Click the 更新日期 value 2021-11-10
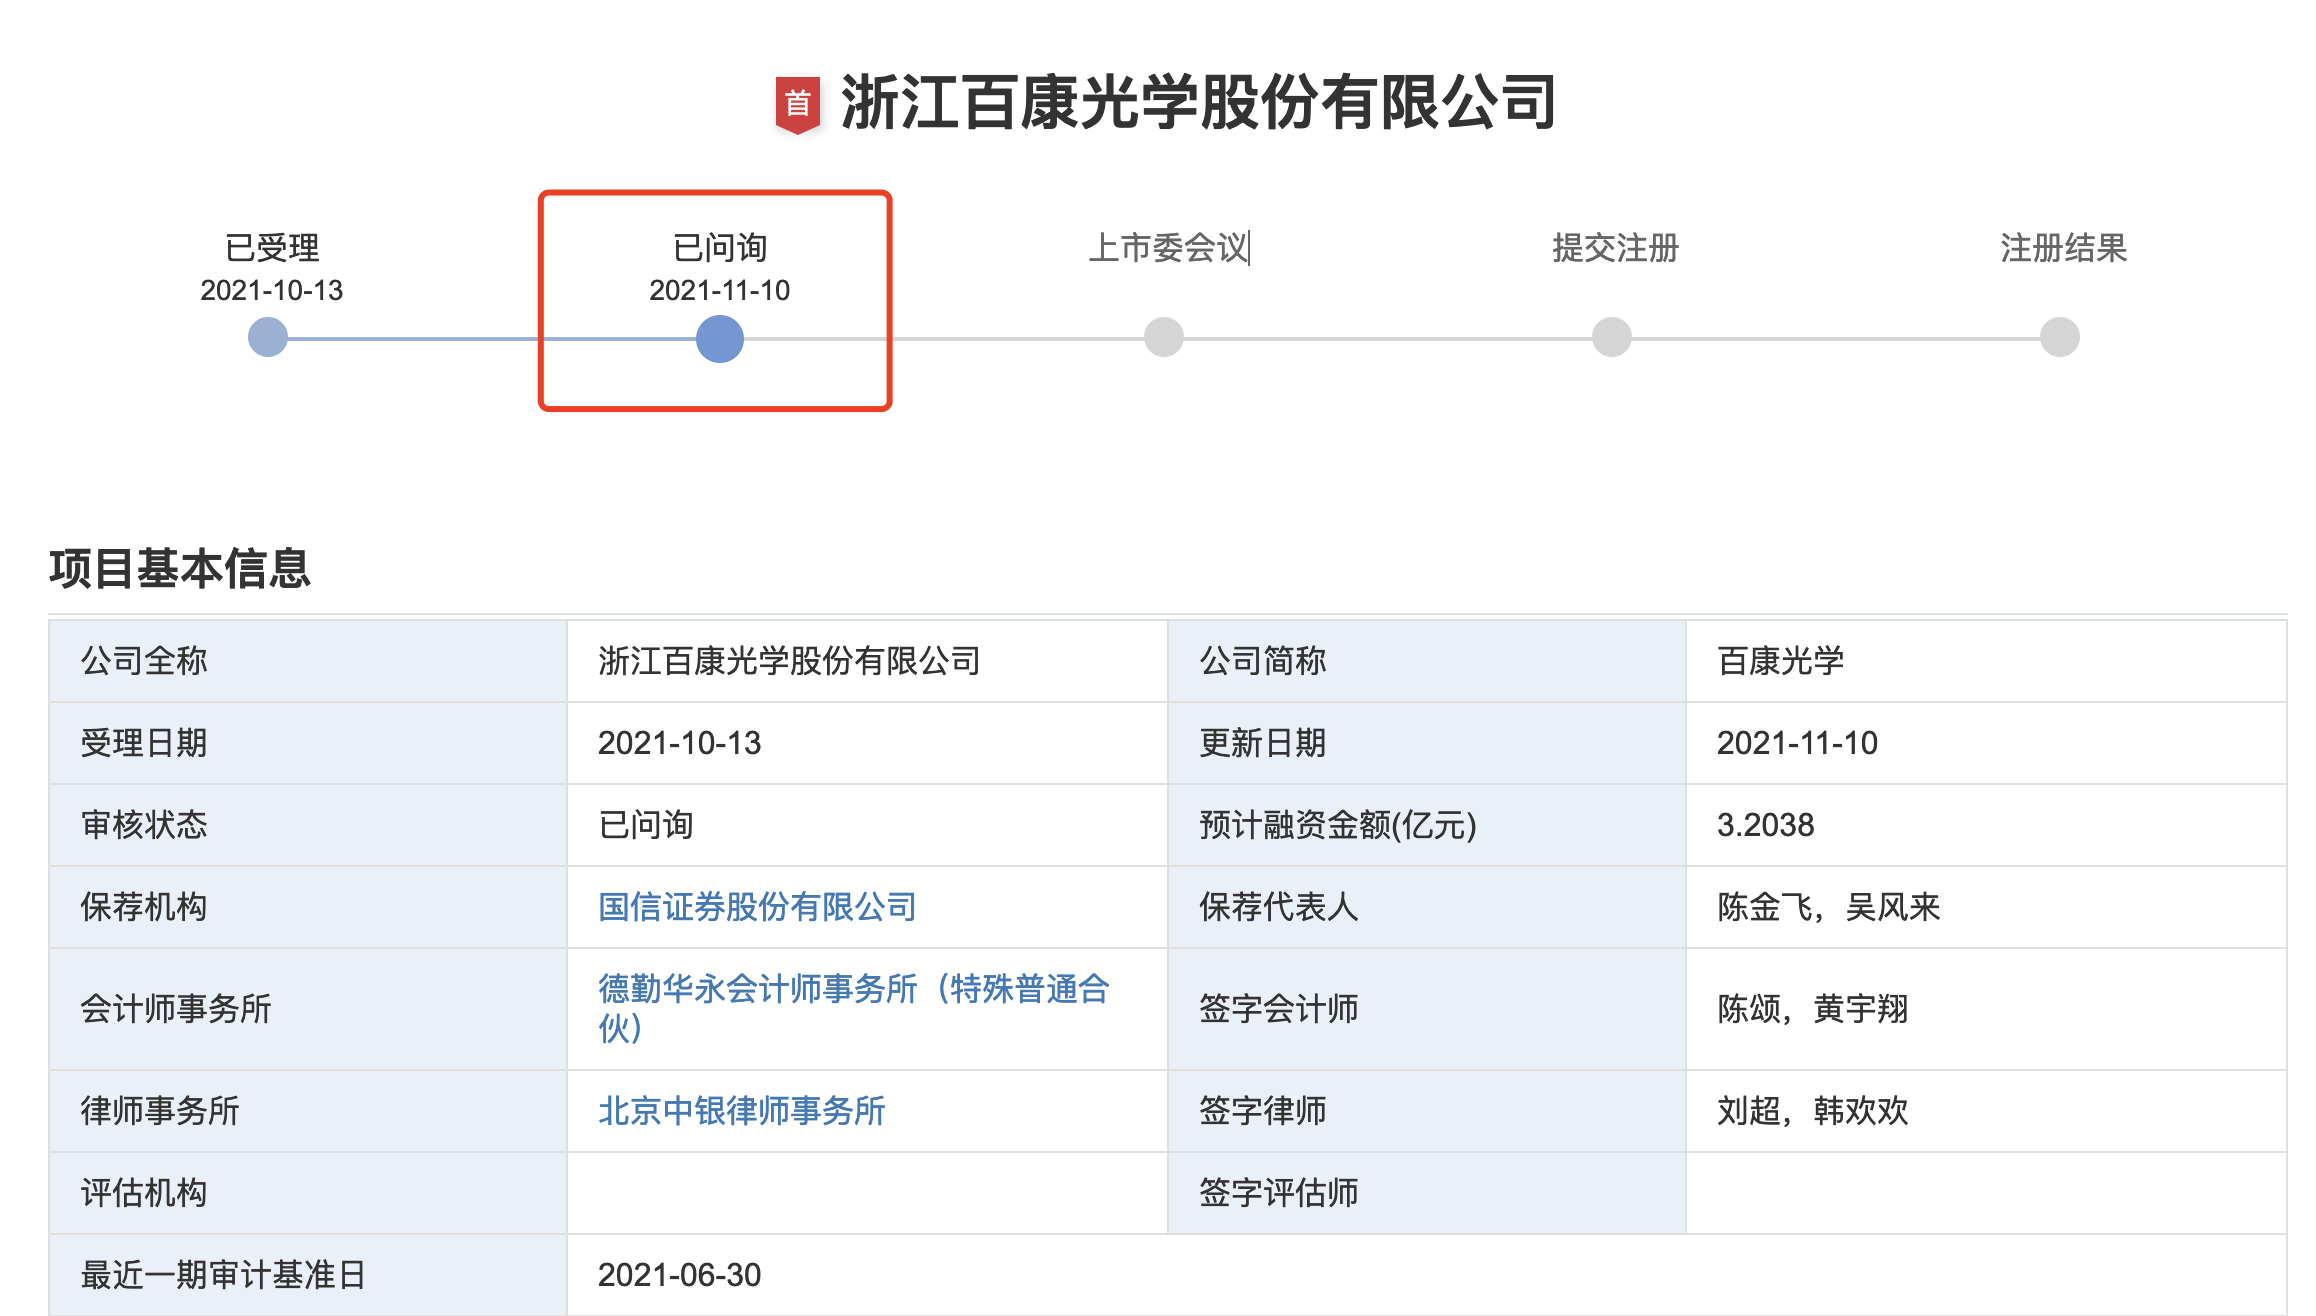The width and height of the screenshot is (2316, 1316). pos(1798,743)
